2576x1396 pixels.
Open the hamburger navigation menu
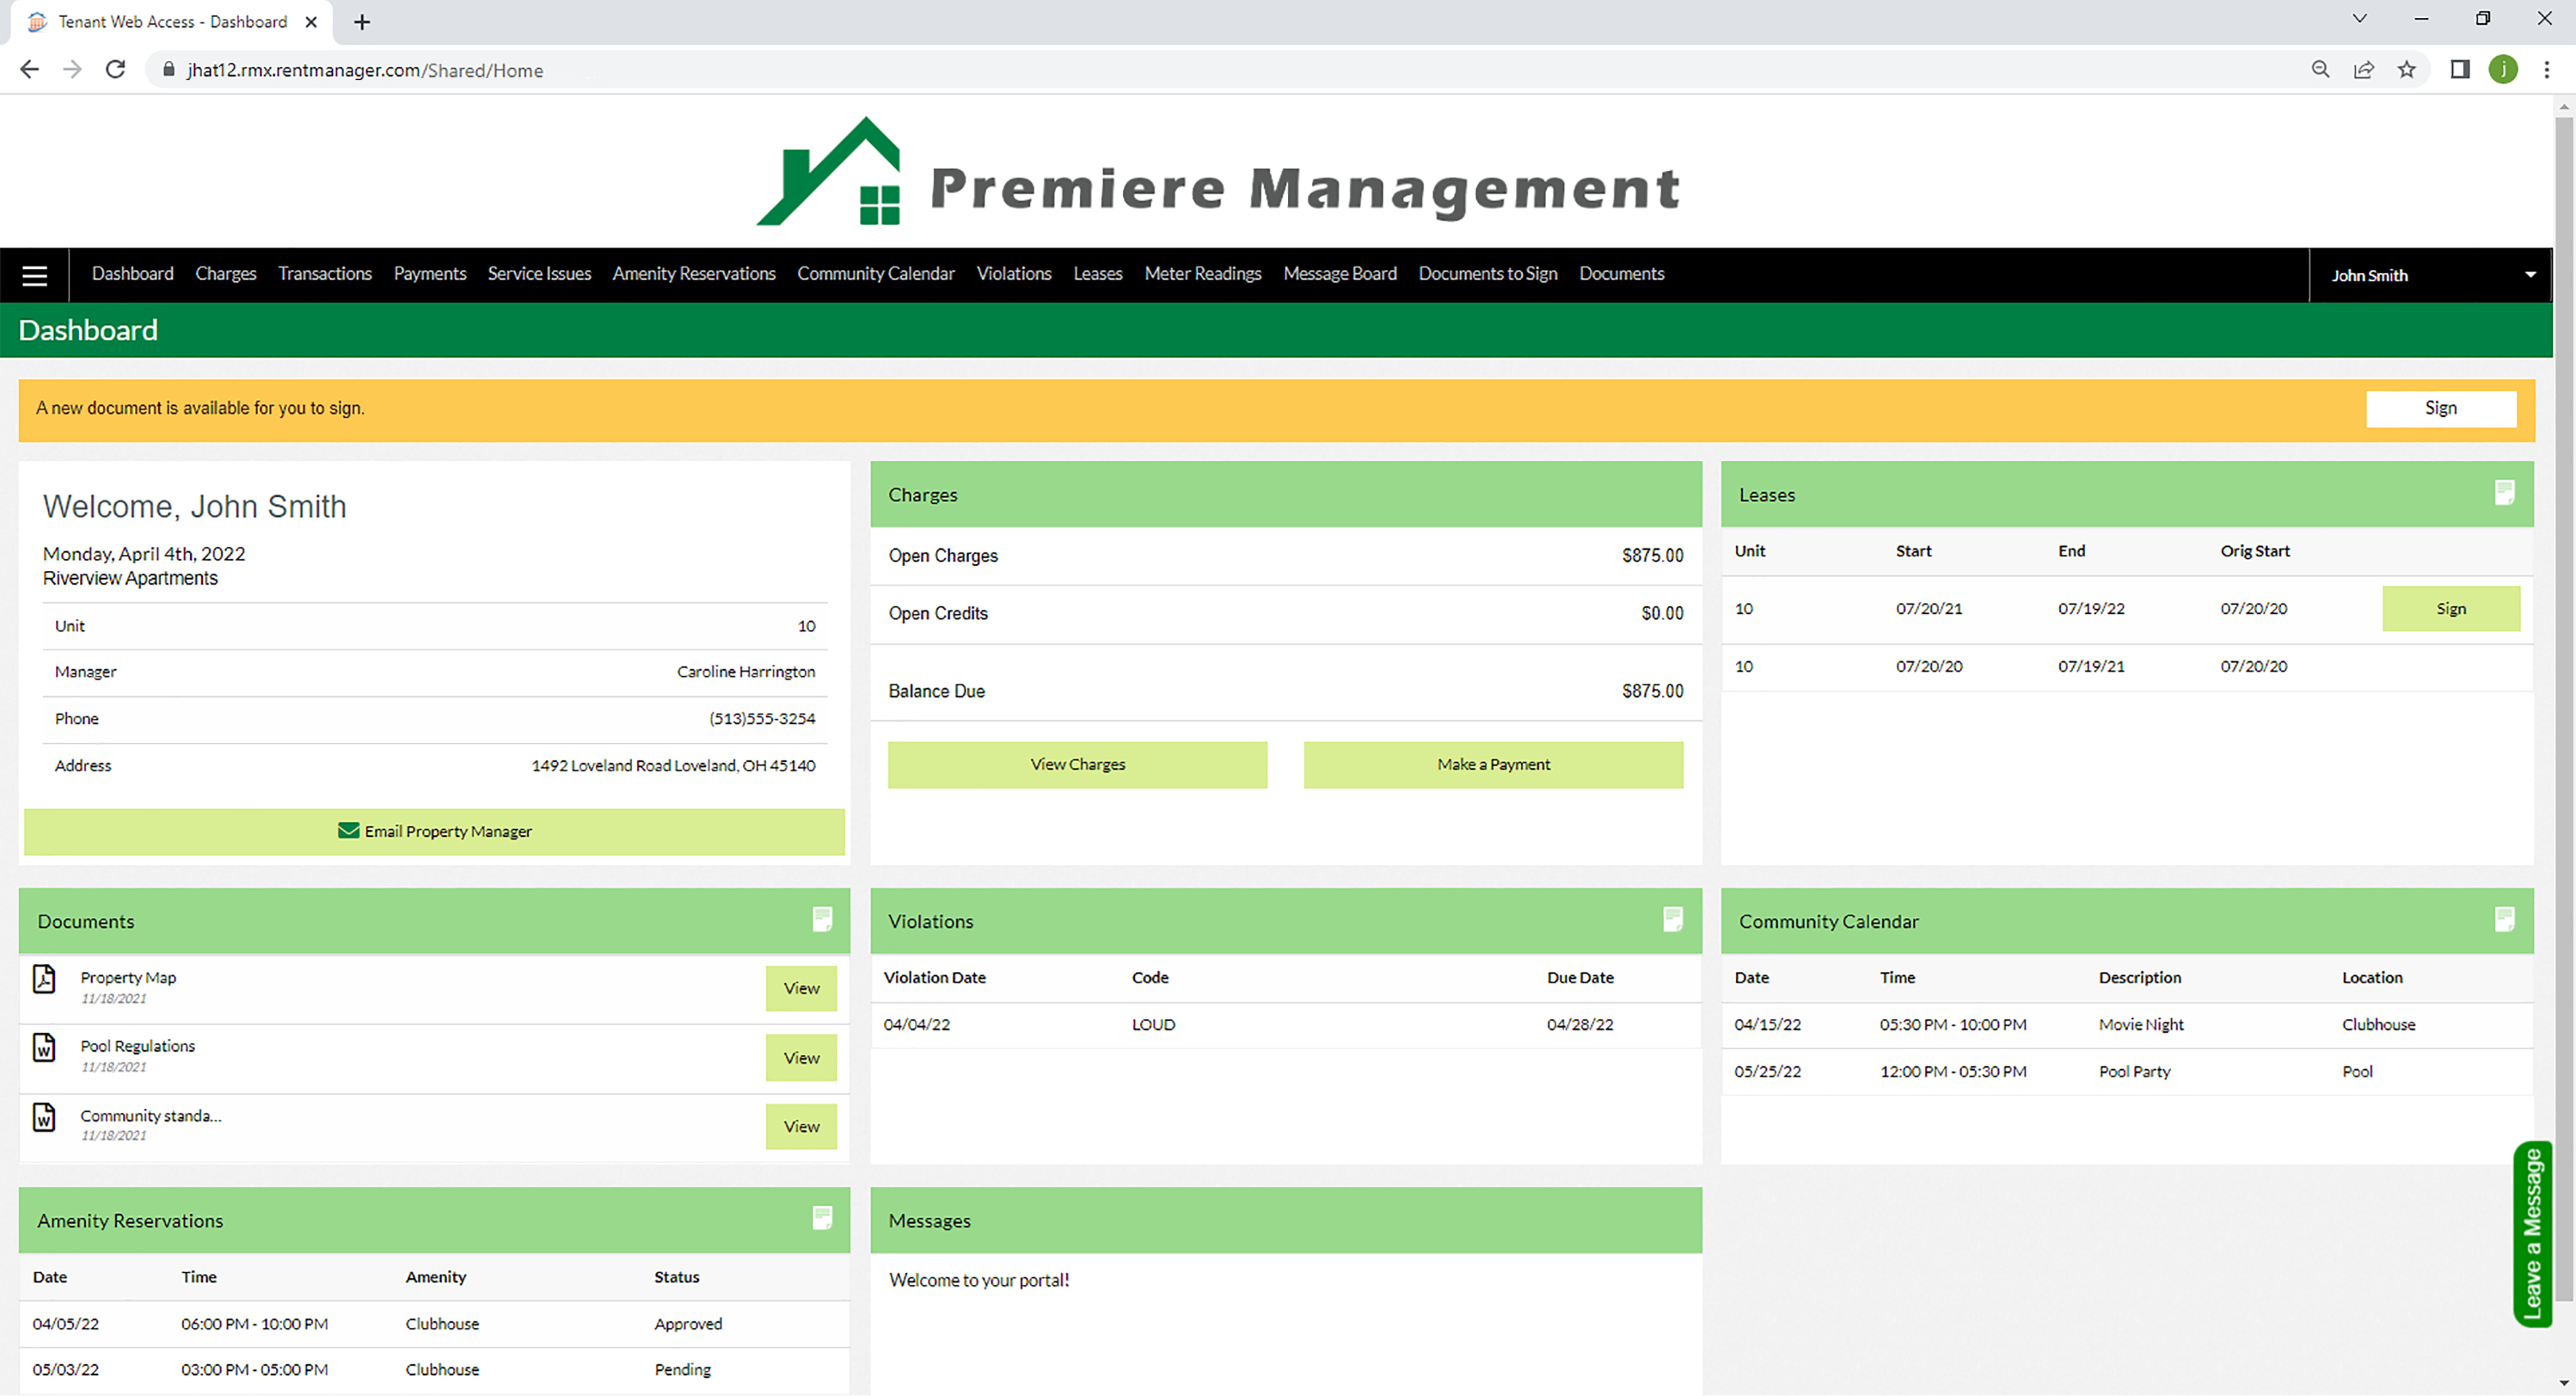tap(35, 276)
